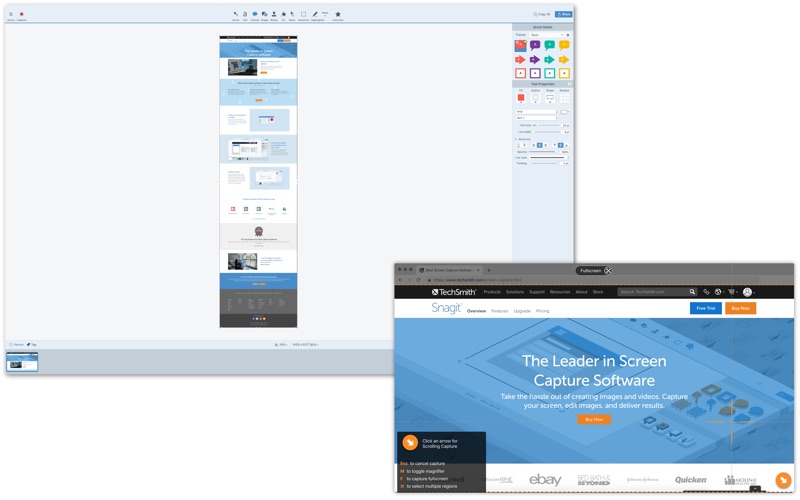Click the top Buy Now button in the header
This screenshot has height=500, width=800.
740,308
